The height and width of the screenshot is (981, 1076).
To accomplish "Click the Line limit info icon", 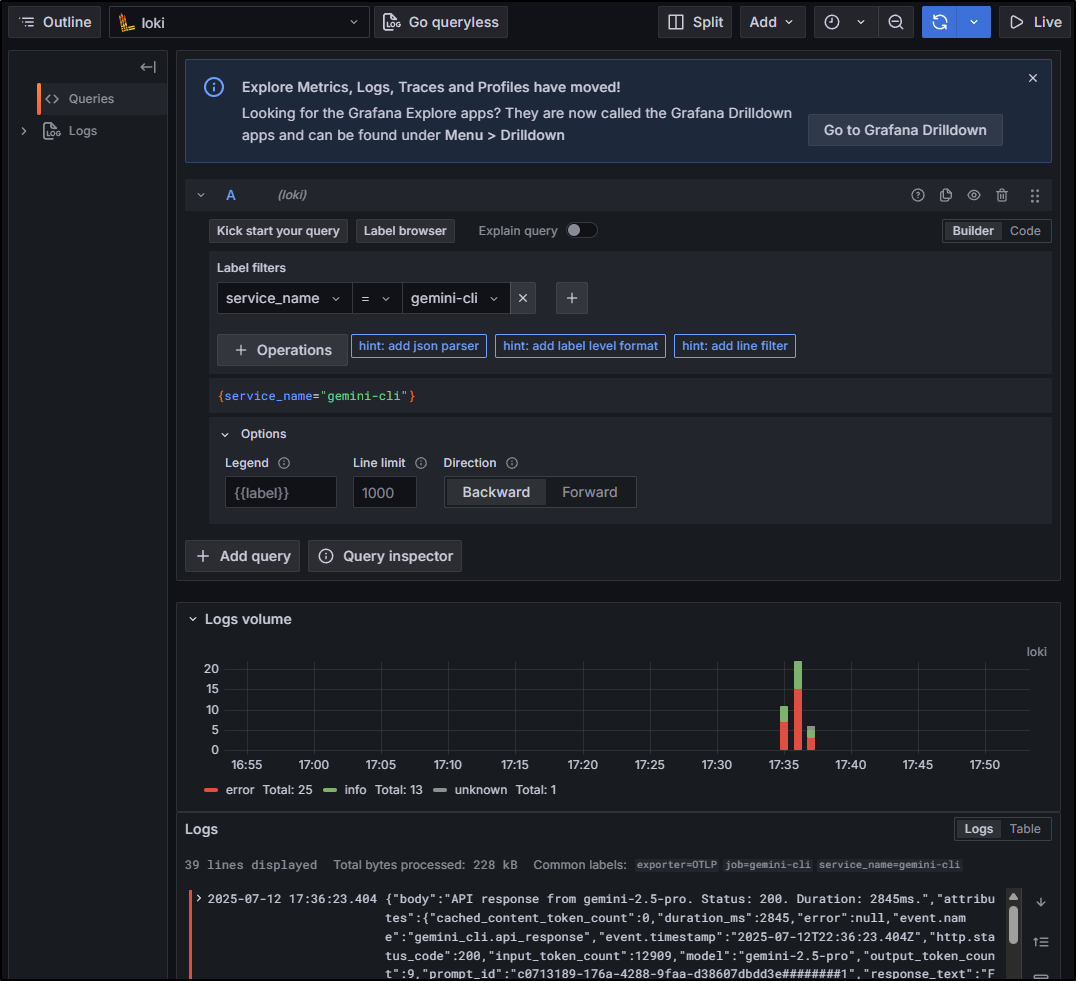I will tap(421, 463).
